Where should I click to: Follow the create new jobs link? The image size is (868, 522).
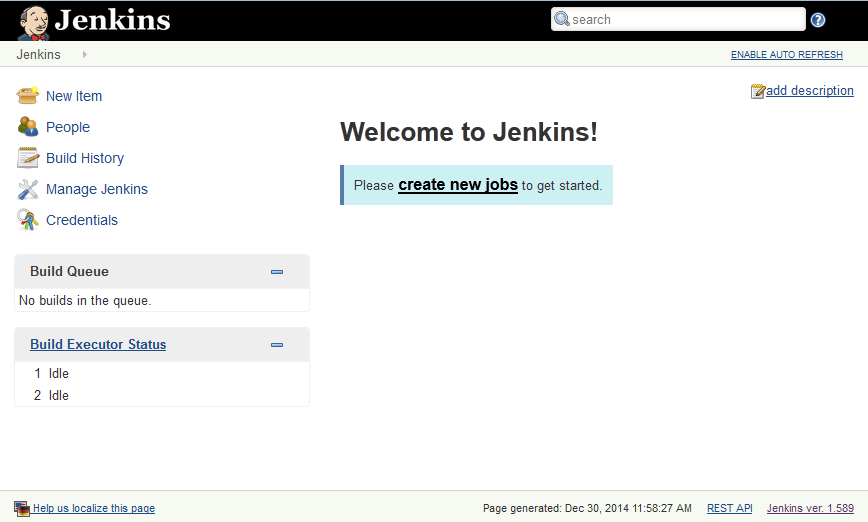click(458, 184)
